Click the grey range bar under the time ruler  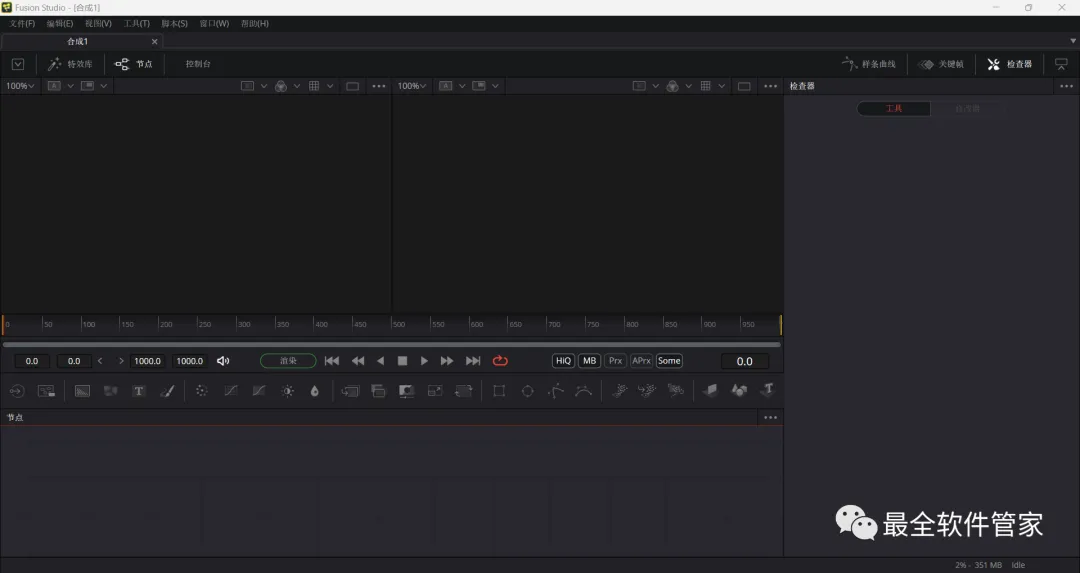pyautogui.click(x=391, y=344)
